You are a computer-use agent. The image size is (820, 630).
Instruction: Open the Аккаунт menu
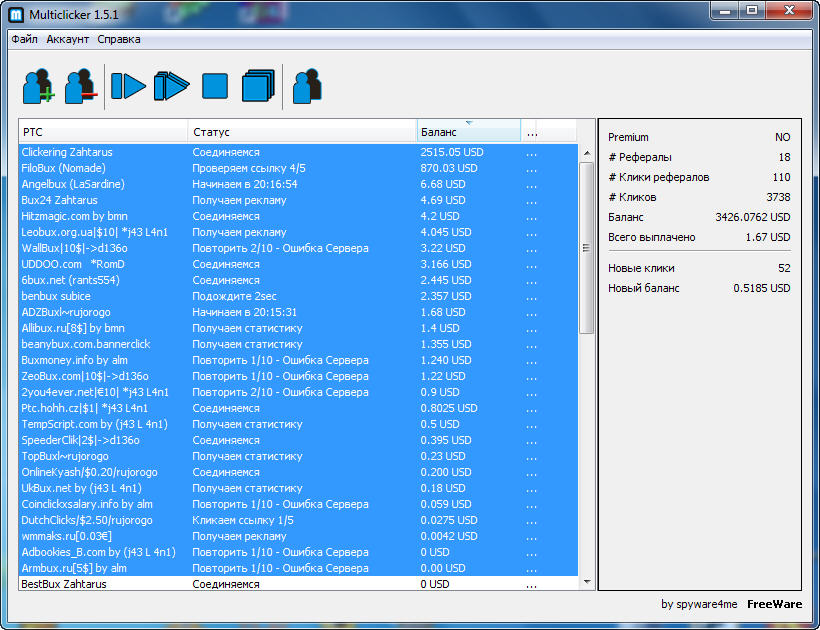pos(67,39)
